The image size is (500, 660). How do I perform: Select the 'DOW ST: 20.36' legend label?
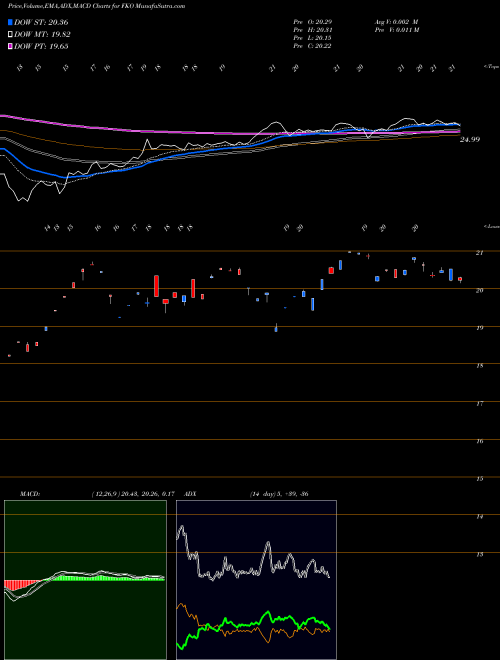[x=41, y=23]
